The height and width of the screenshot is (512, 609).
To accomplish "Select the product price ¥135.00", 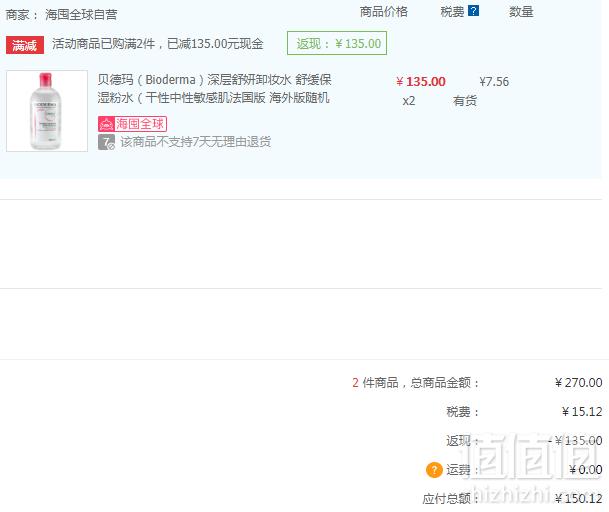I will pos(421,82).
